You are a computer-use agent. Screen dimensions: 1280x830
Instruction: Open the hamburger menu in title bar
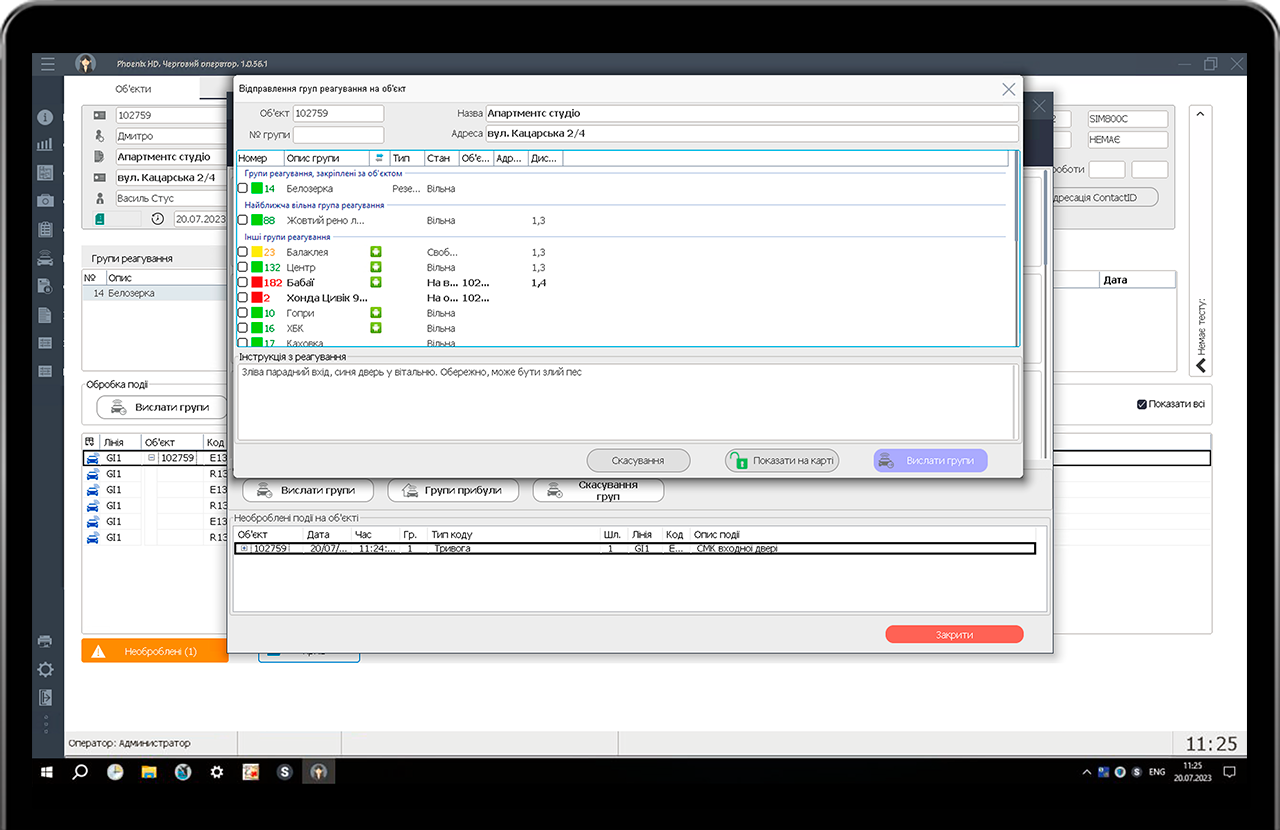click(47, 64)
